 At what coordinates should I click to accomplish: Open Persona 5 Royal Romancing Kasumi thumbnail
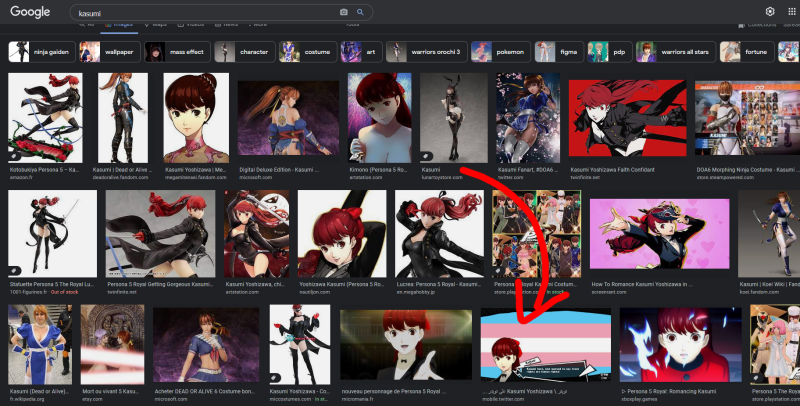681,345
